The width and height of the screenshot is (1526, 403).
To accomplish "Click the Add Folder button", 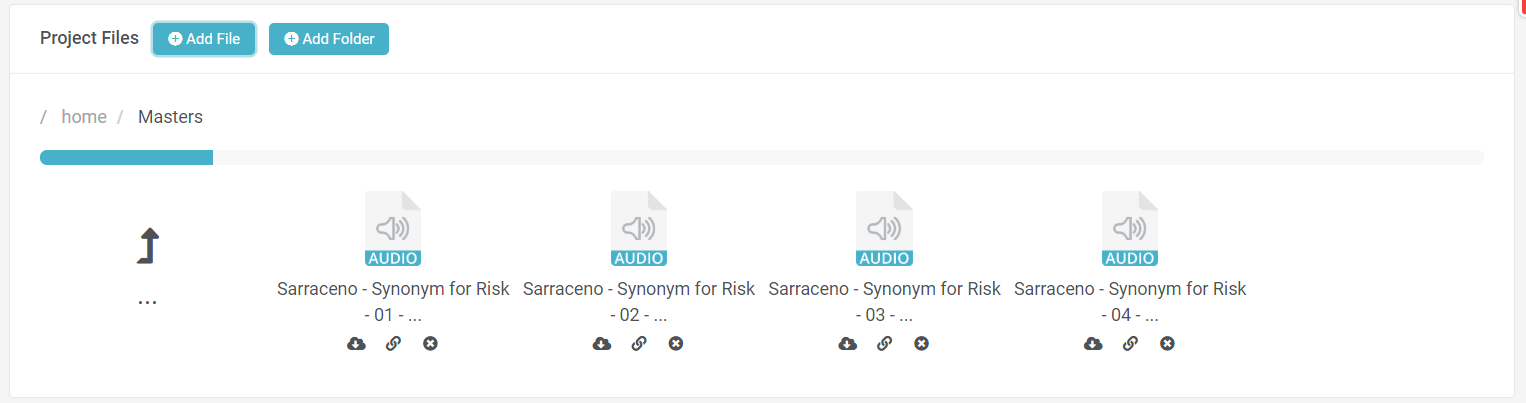I will (x=329, y=39).
